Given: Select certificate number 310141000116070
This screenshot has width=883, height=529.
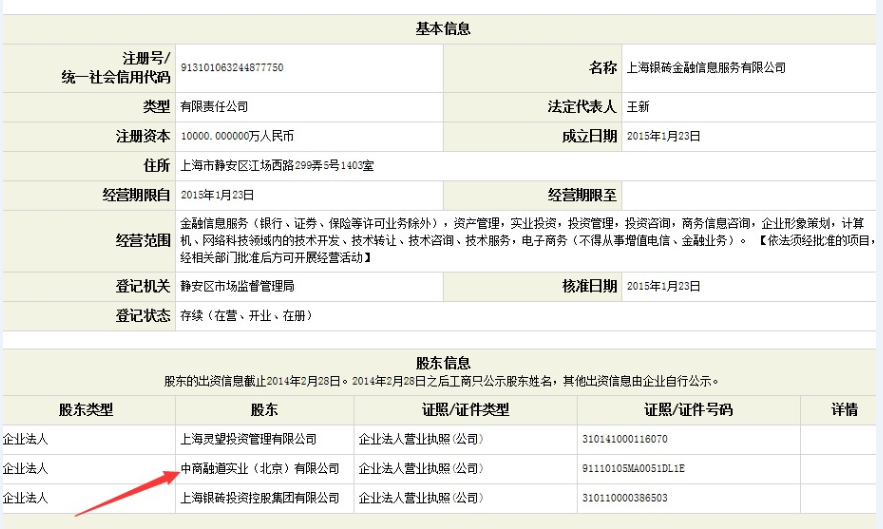Looking at the screenshot, I should pos(625,439).
